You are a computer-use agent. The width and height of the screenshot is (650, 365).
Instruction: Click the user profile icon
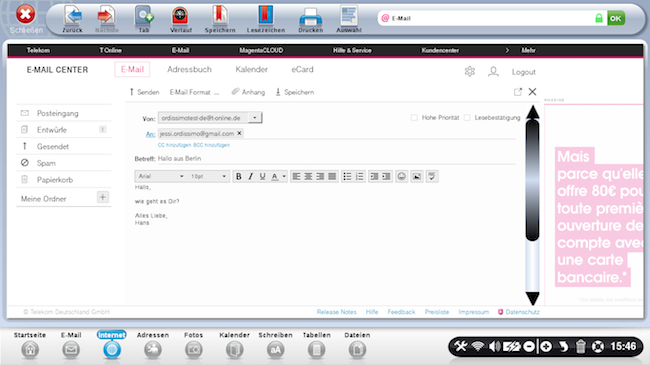[493, 71]
